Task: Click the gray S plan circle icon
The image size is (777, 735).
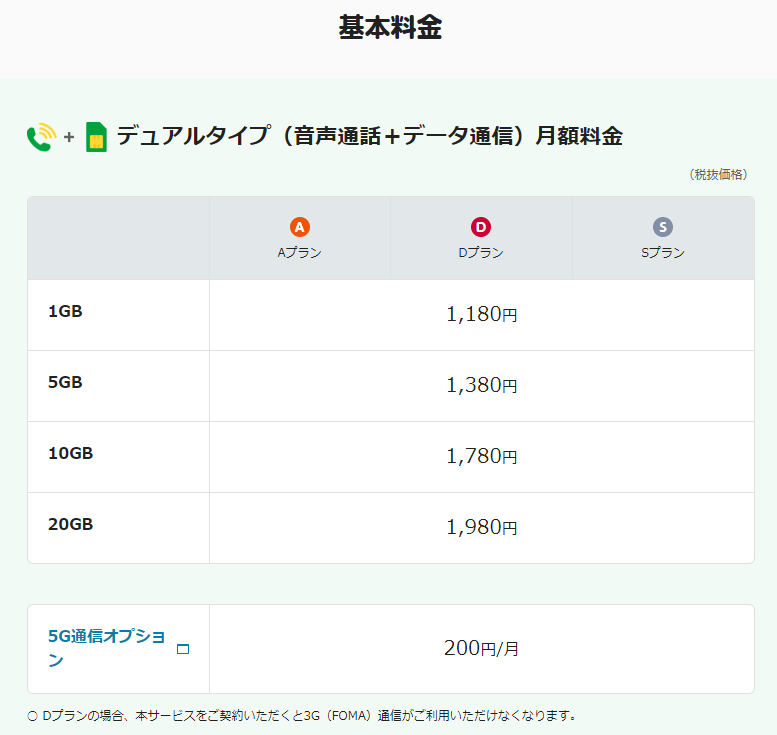Action: click(663, 227)
